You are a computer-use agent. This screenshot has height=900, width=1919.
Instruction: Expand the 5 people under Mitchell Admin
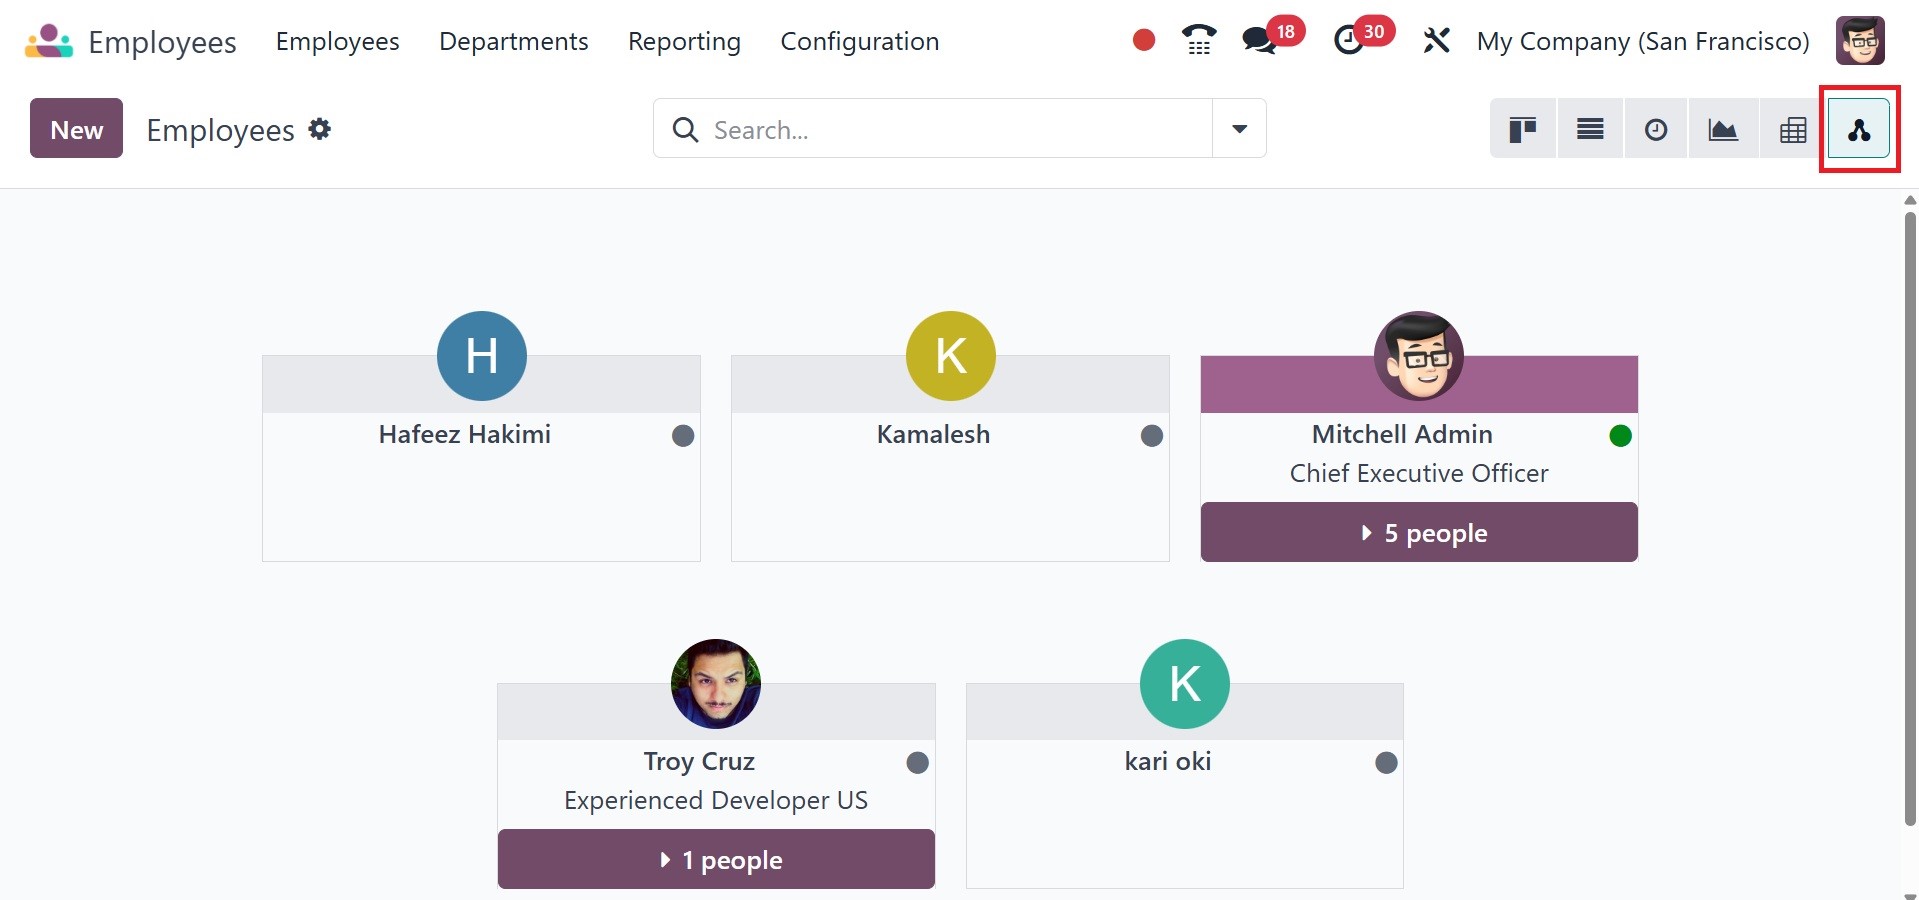point(1419,533)
